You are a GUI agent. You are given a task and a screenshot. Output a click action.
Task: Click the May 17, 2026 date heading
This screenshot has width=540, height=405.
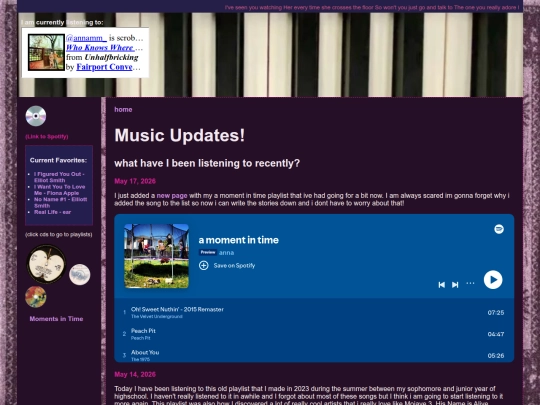pyautogui.click(x=135, y=181)
